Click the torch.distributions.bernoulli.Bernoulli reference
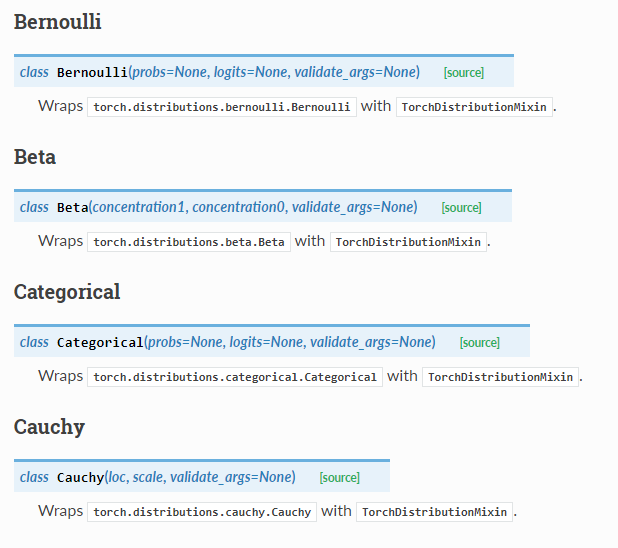 pyautogui.click(x=222, y=107)
